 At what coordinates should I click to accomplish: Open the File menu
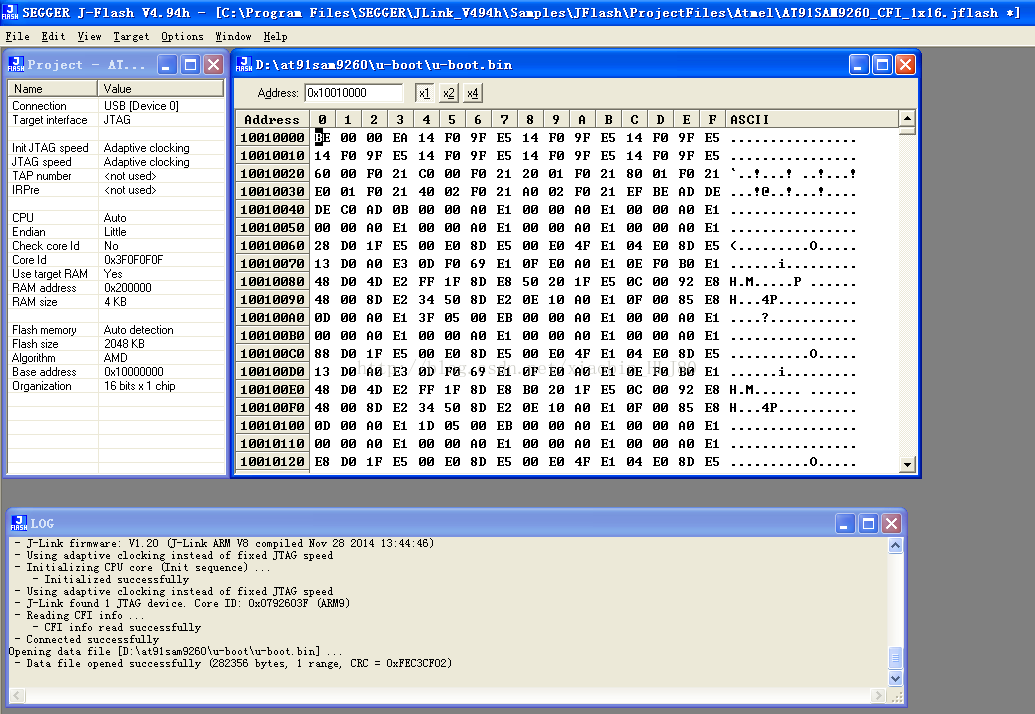point(17,36)
